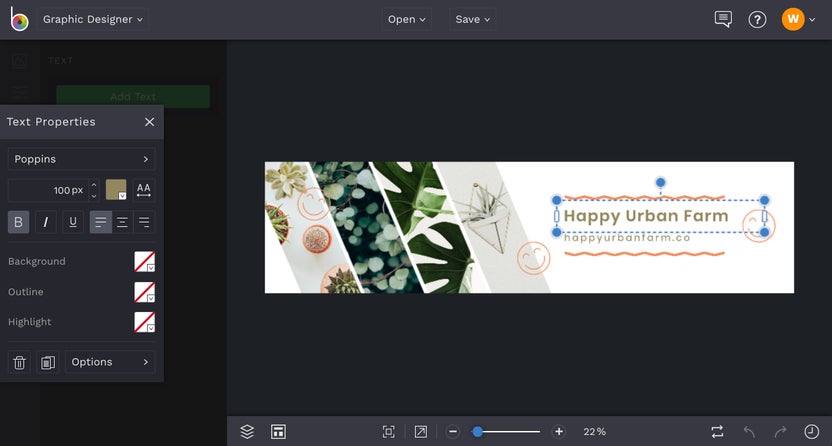Toggle italic formatting

(46, 222)
